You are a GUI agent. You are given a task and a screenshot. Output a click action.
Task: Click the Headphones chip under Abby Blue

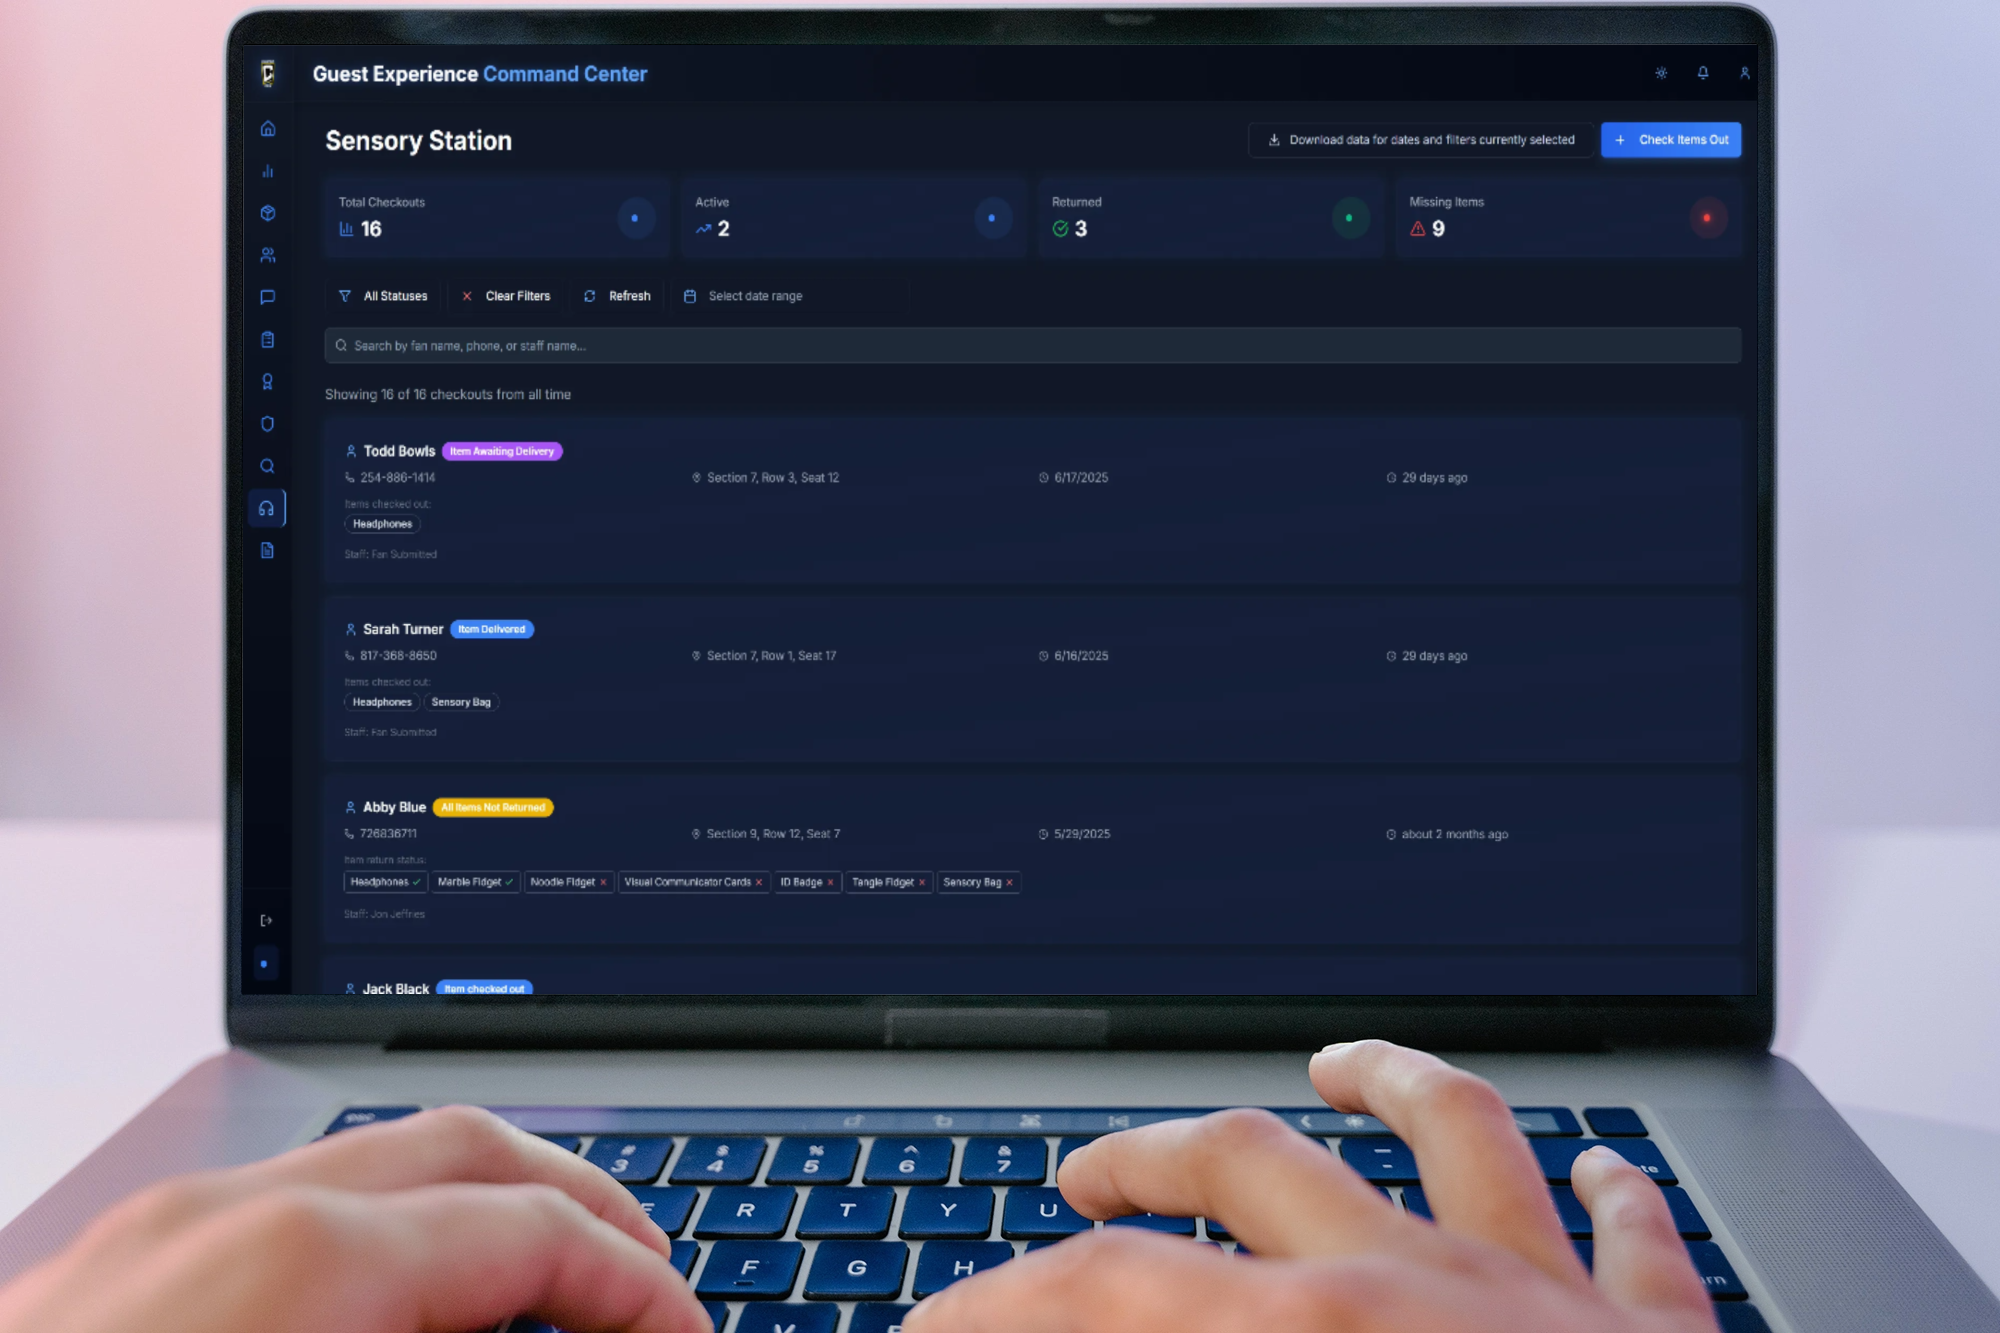click(385, 882)
